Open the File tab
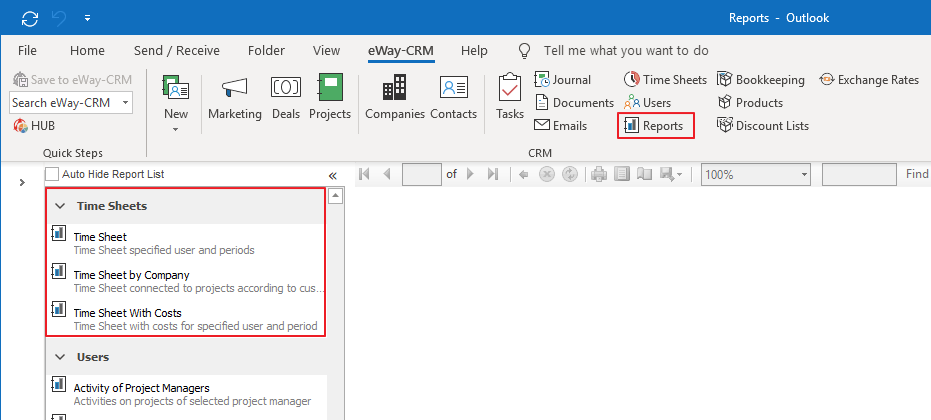This screenshot has height=420, width=931. [27, 50]
